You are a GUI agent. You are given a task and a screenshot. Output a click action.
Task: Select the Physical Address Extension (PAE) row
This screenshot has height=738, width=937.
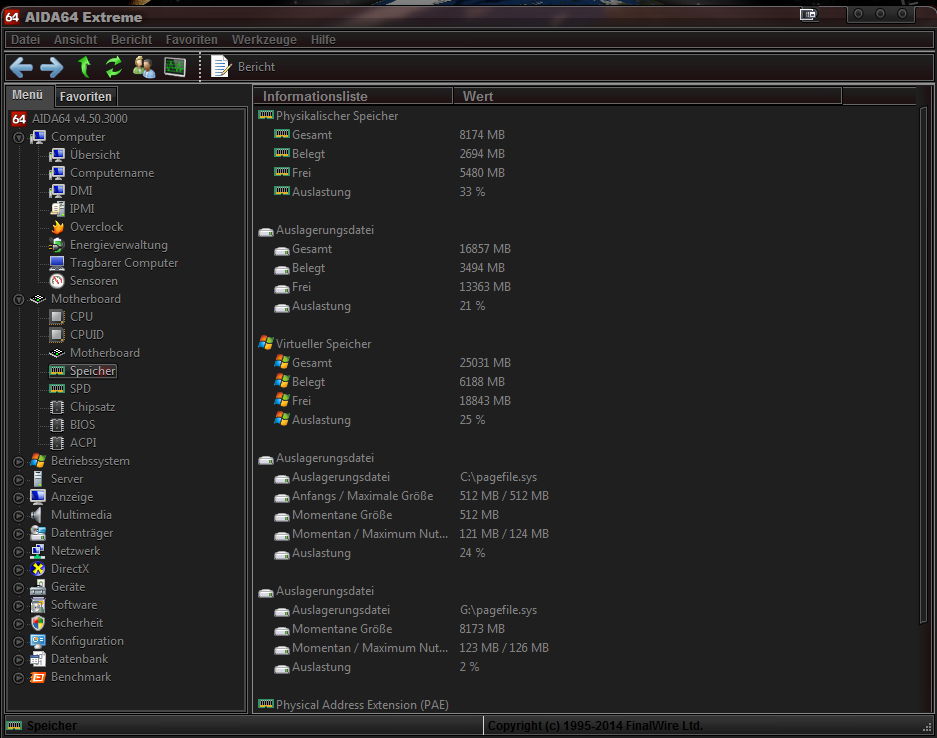362,705
